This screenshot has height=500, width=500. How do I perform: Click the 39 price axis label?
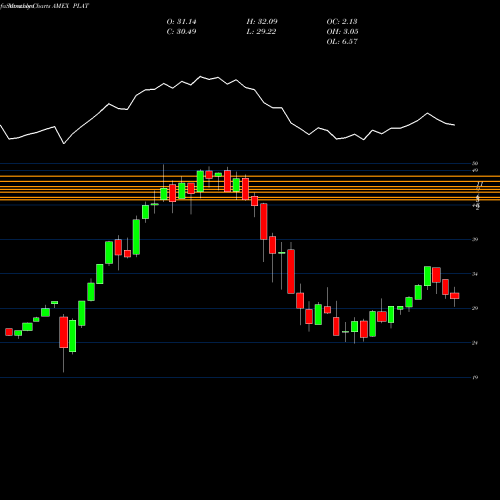point(475,239)
